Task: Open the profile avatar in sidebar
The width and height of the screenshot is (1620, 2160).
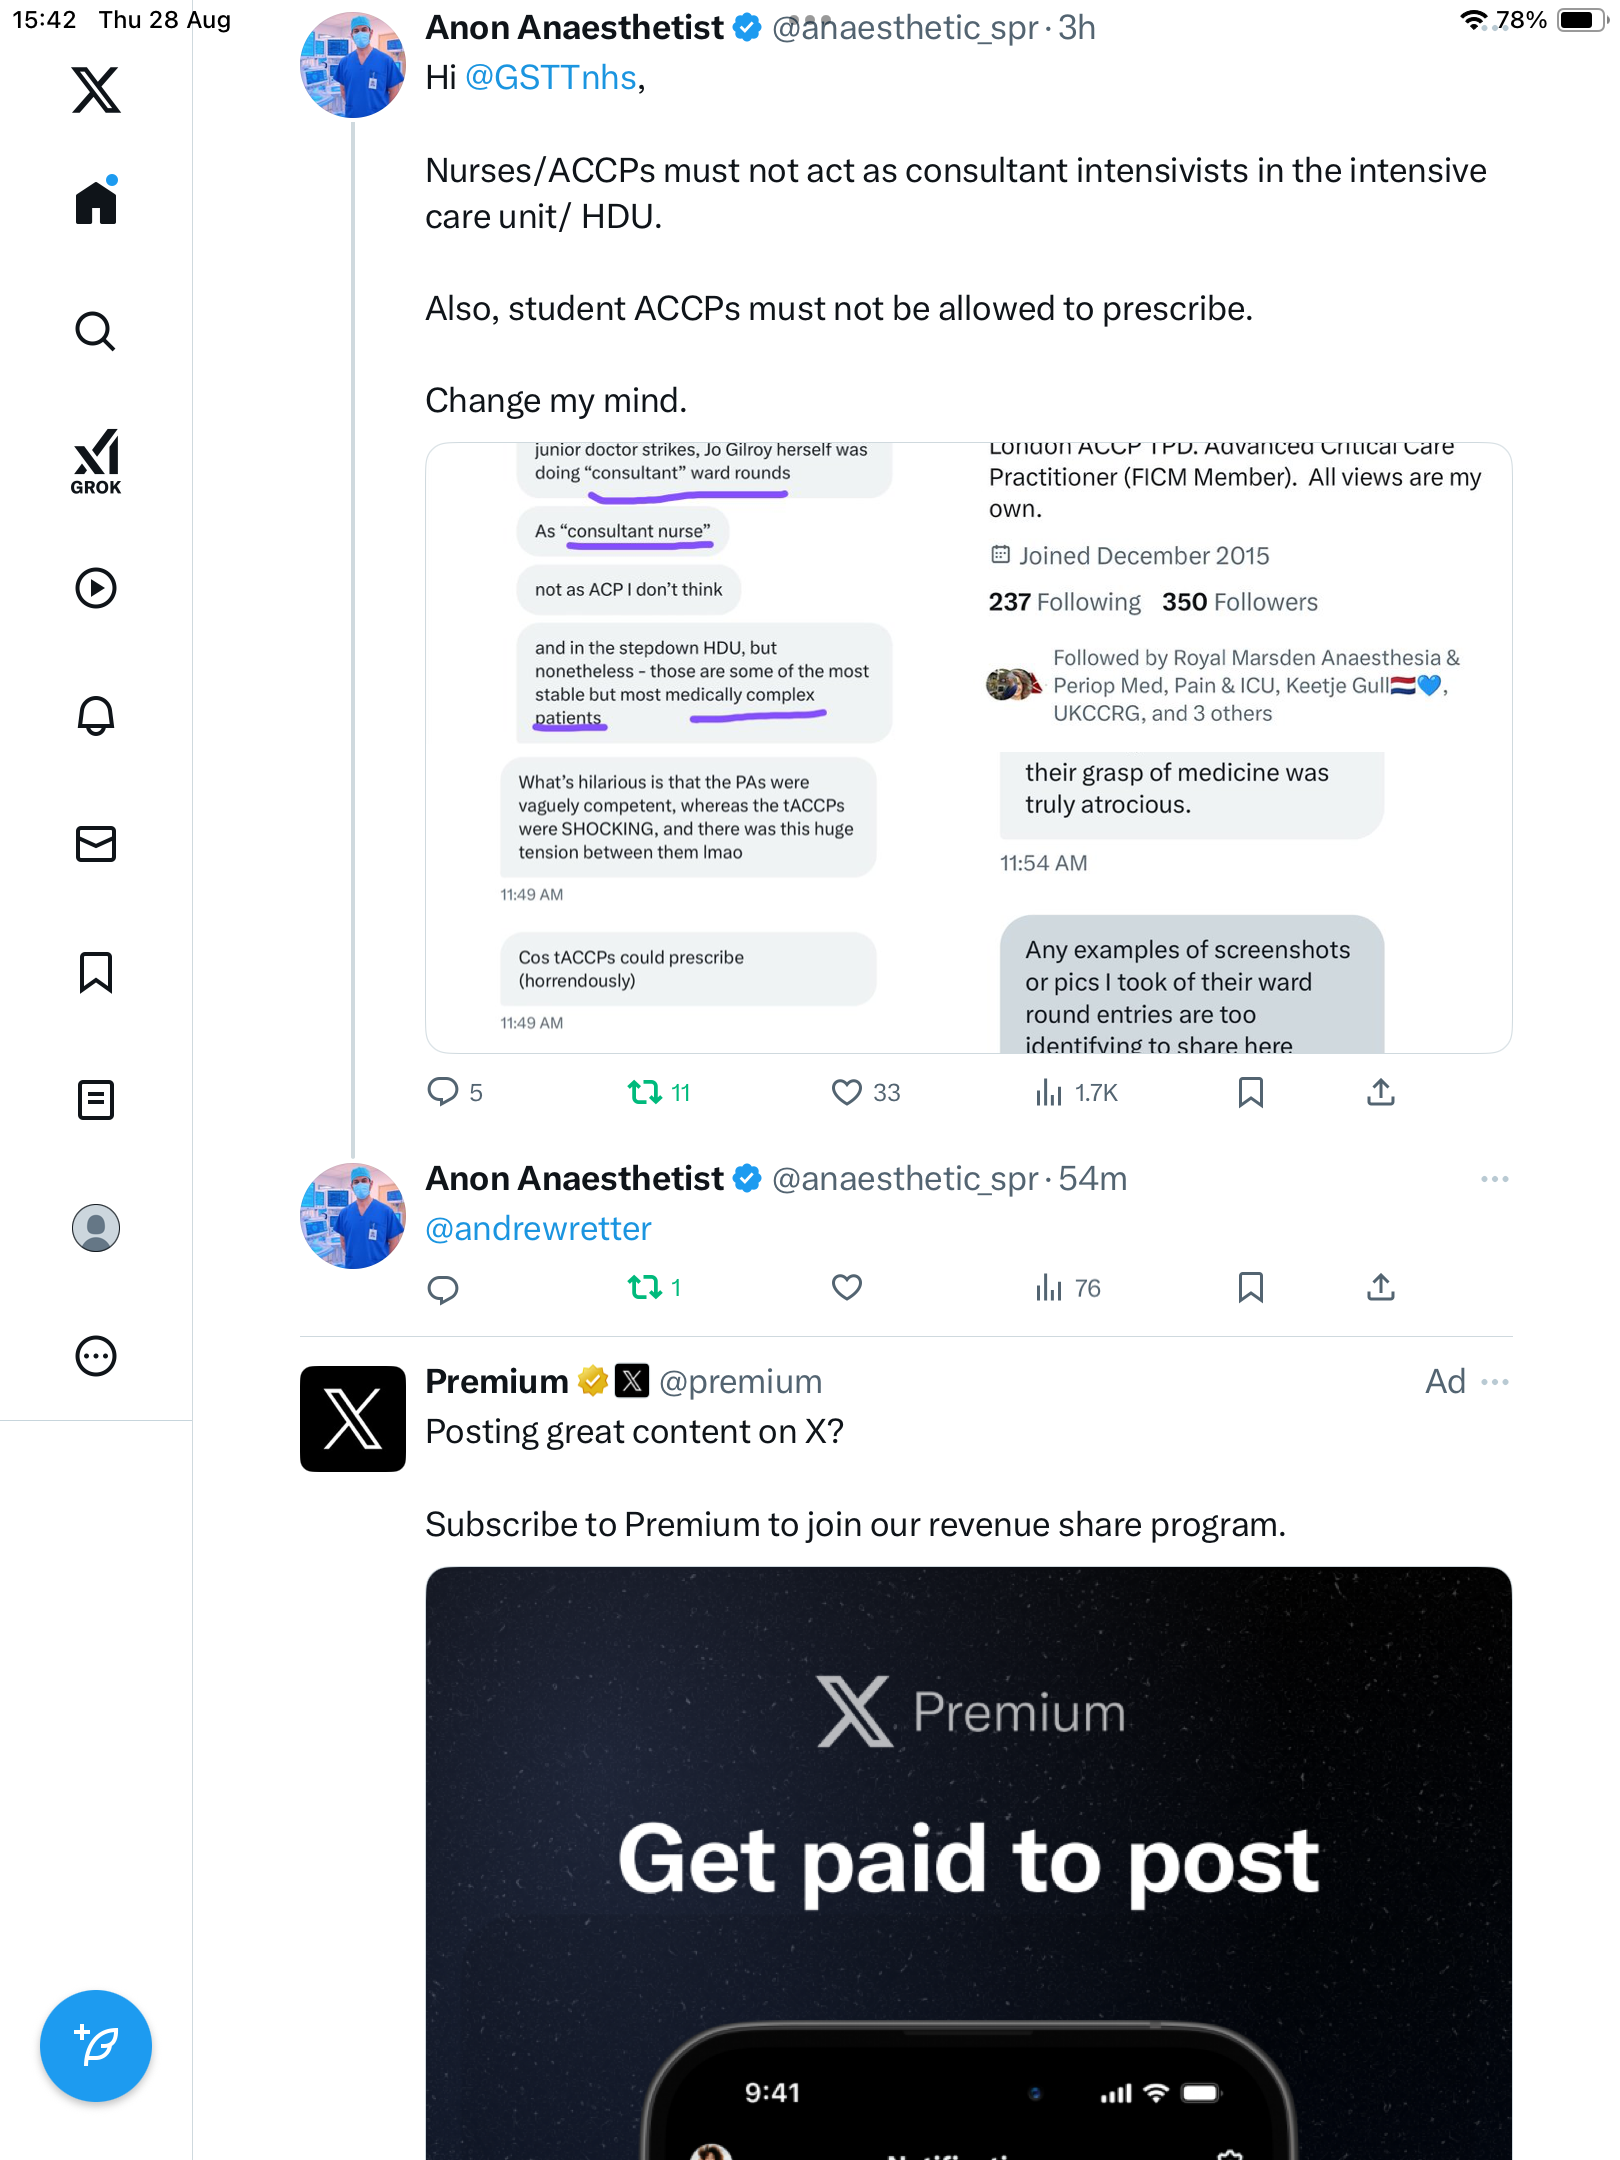Action: 96,1228
